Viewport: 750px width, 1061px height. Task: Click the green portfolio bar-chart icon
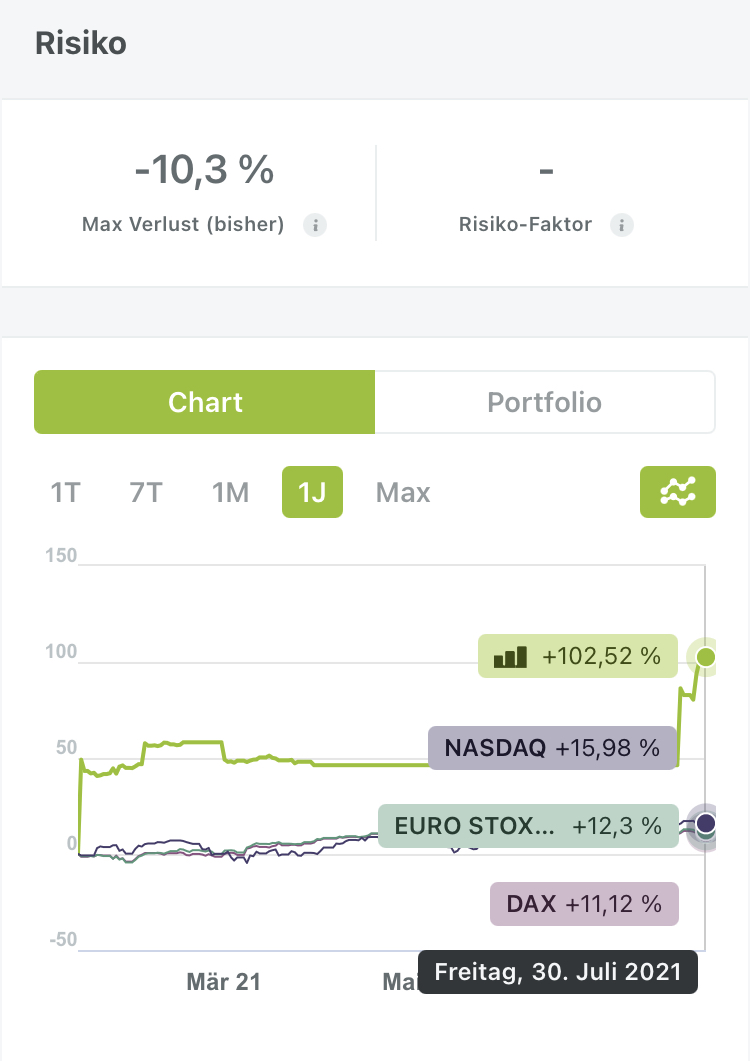point(510,657)
